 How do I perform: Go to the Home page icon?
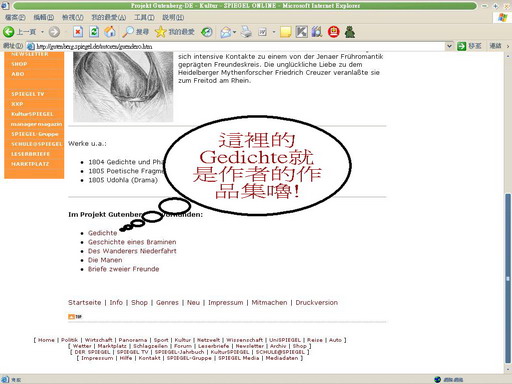click(110, 32)
